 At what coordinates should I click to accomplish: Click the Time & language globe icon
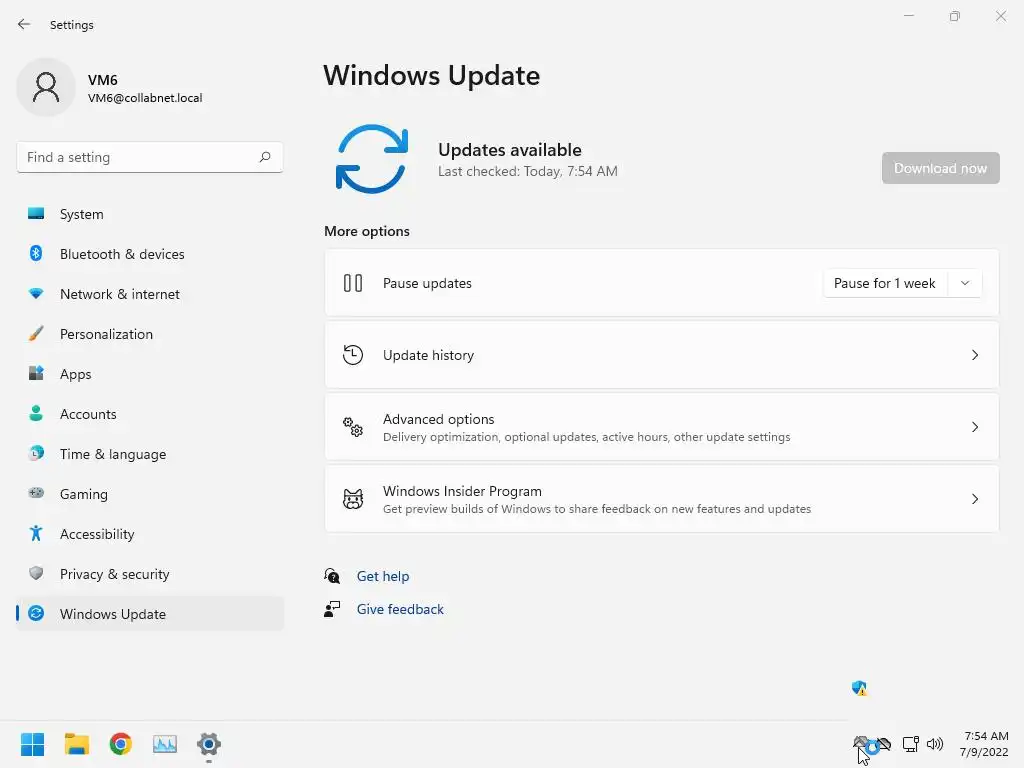click(x=36, y=453)
